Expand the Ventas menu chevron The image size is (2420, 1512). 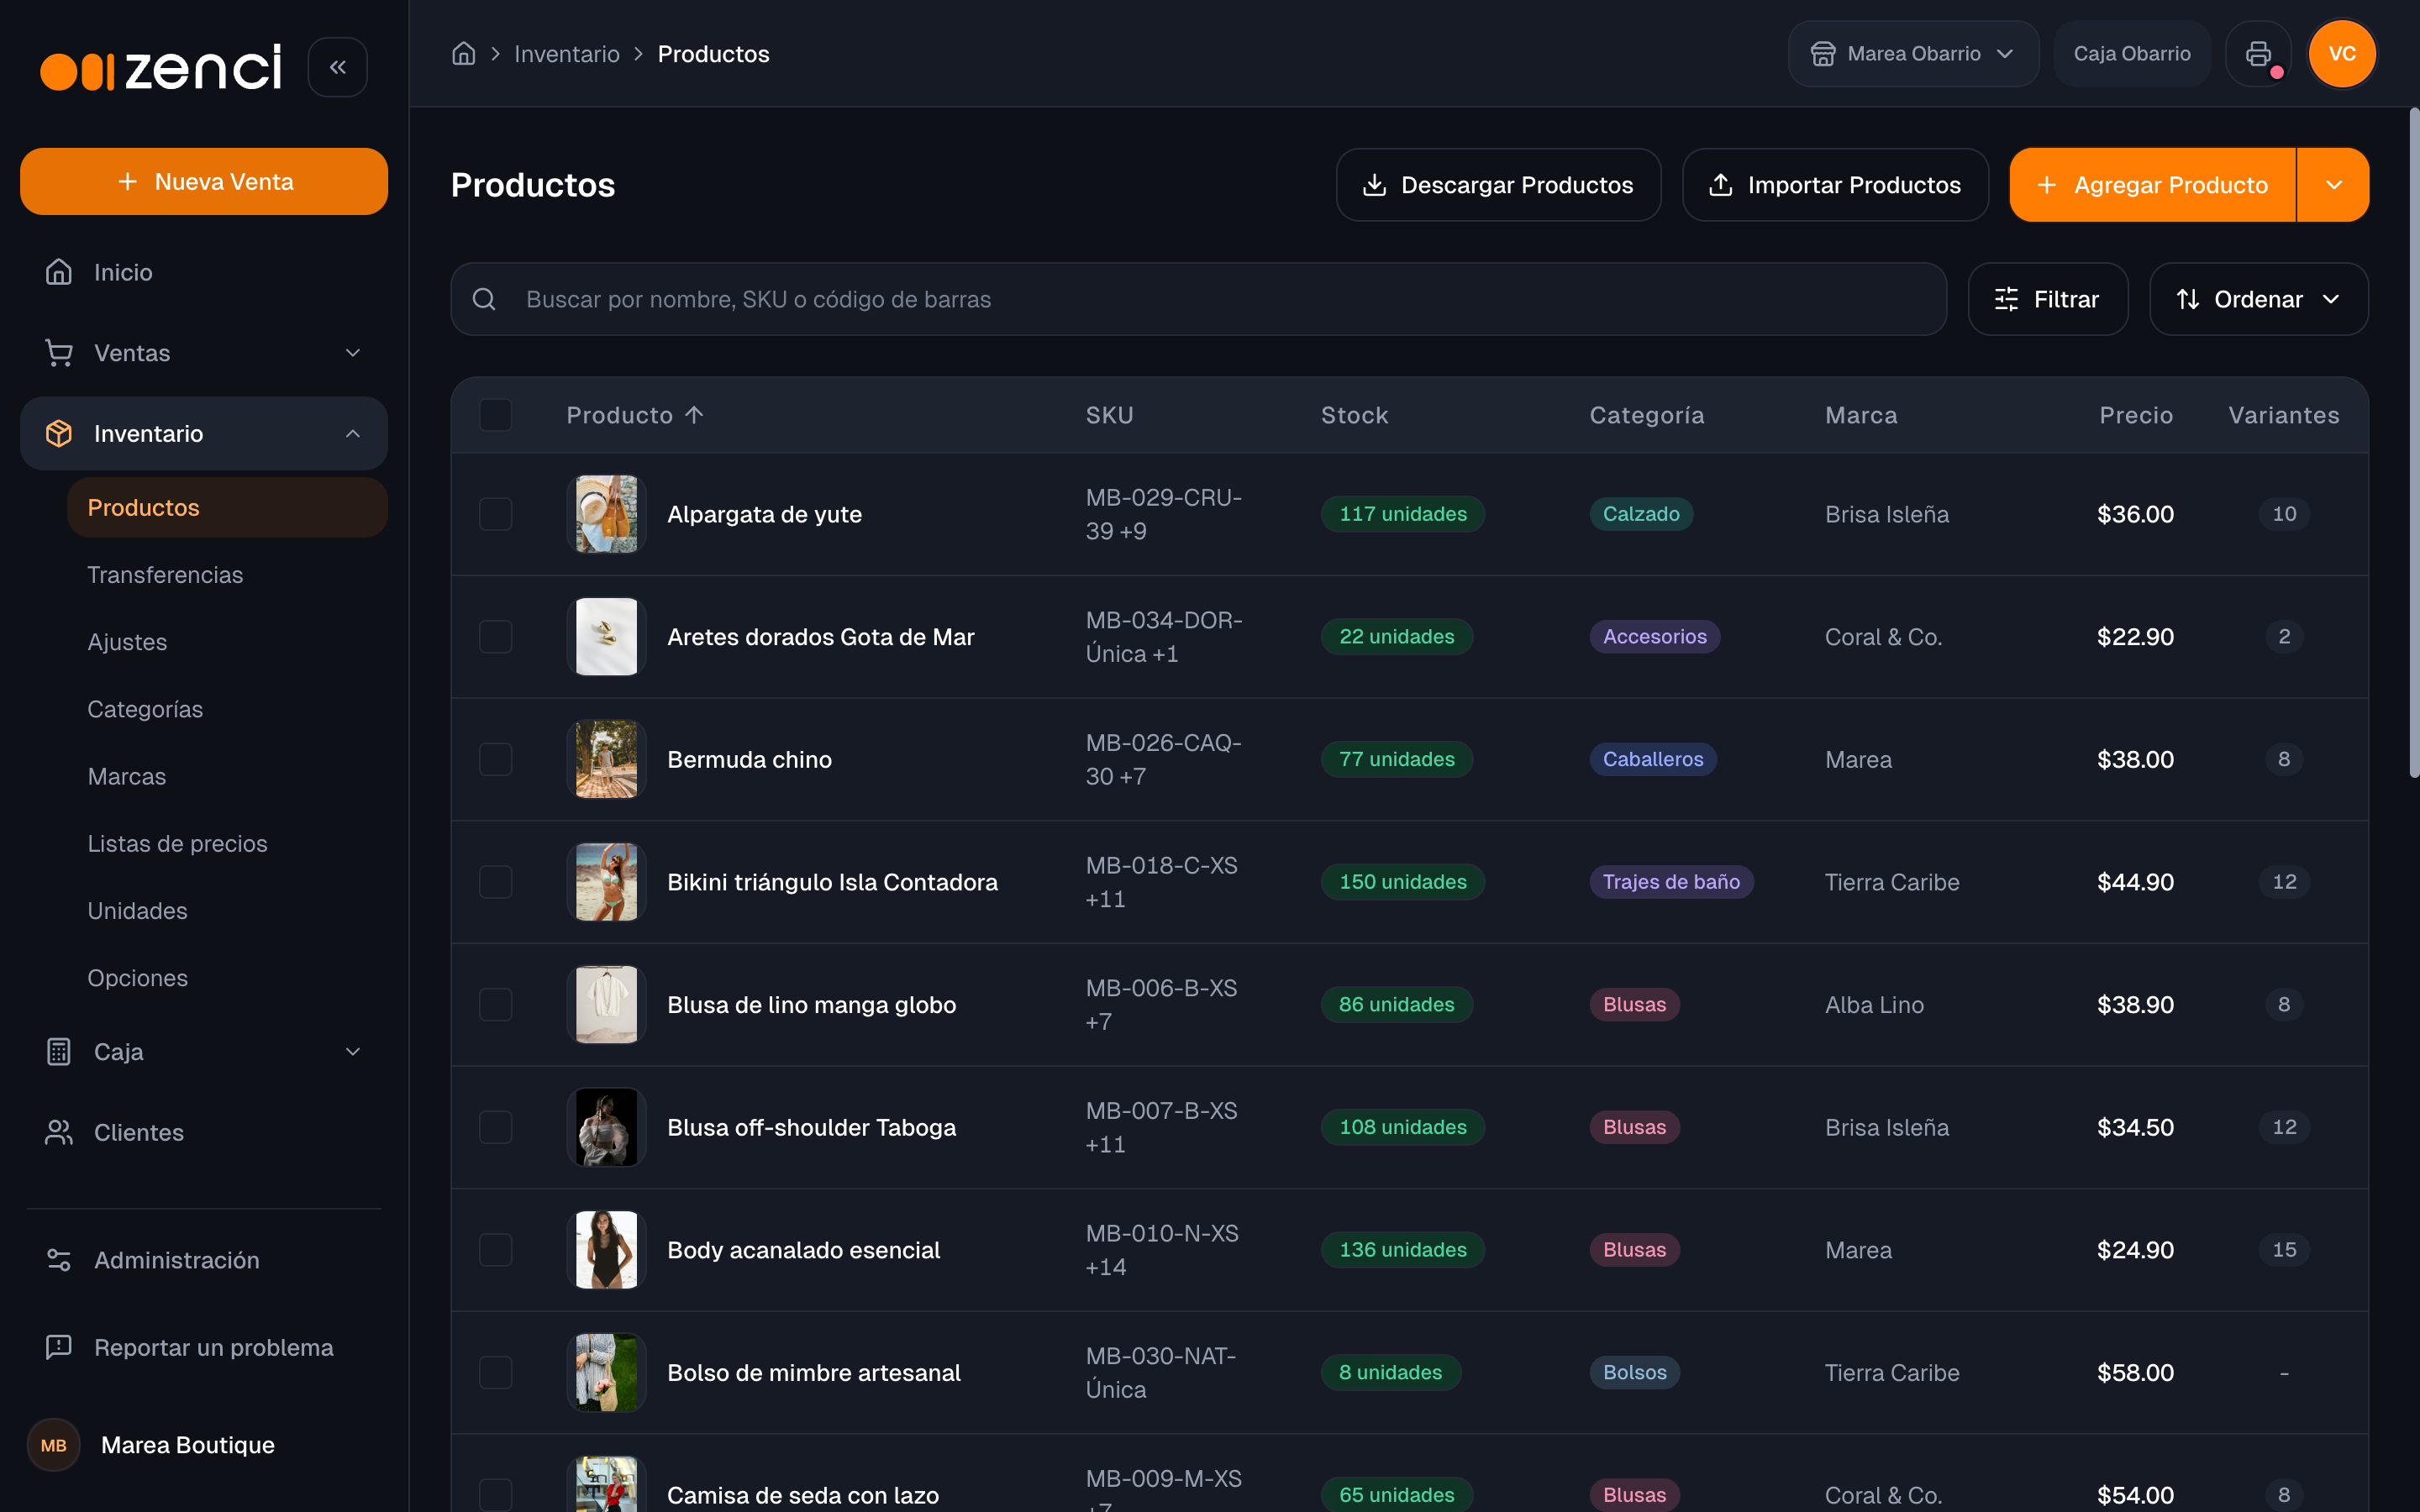pos(352,353)
